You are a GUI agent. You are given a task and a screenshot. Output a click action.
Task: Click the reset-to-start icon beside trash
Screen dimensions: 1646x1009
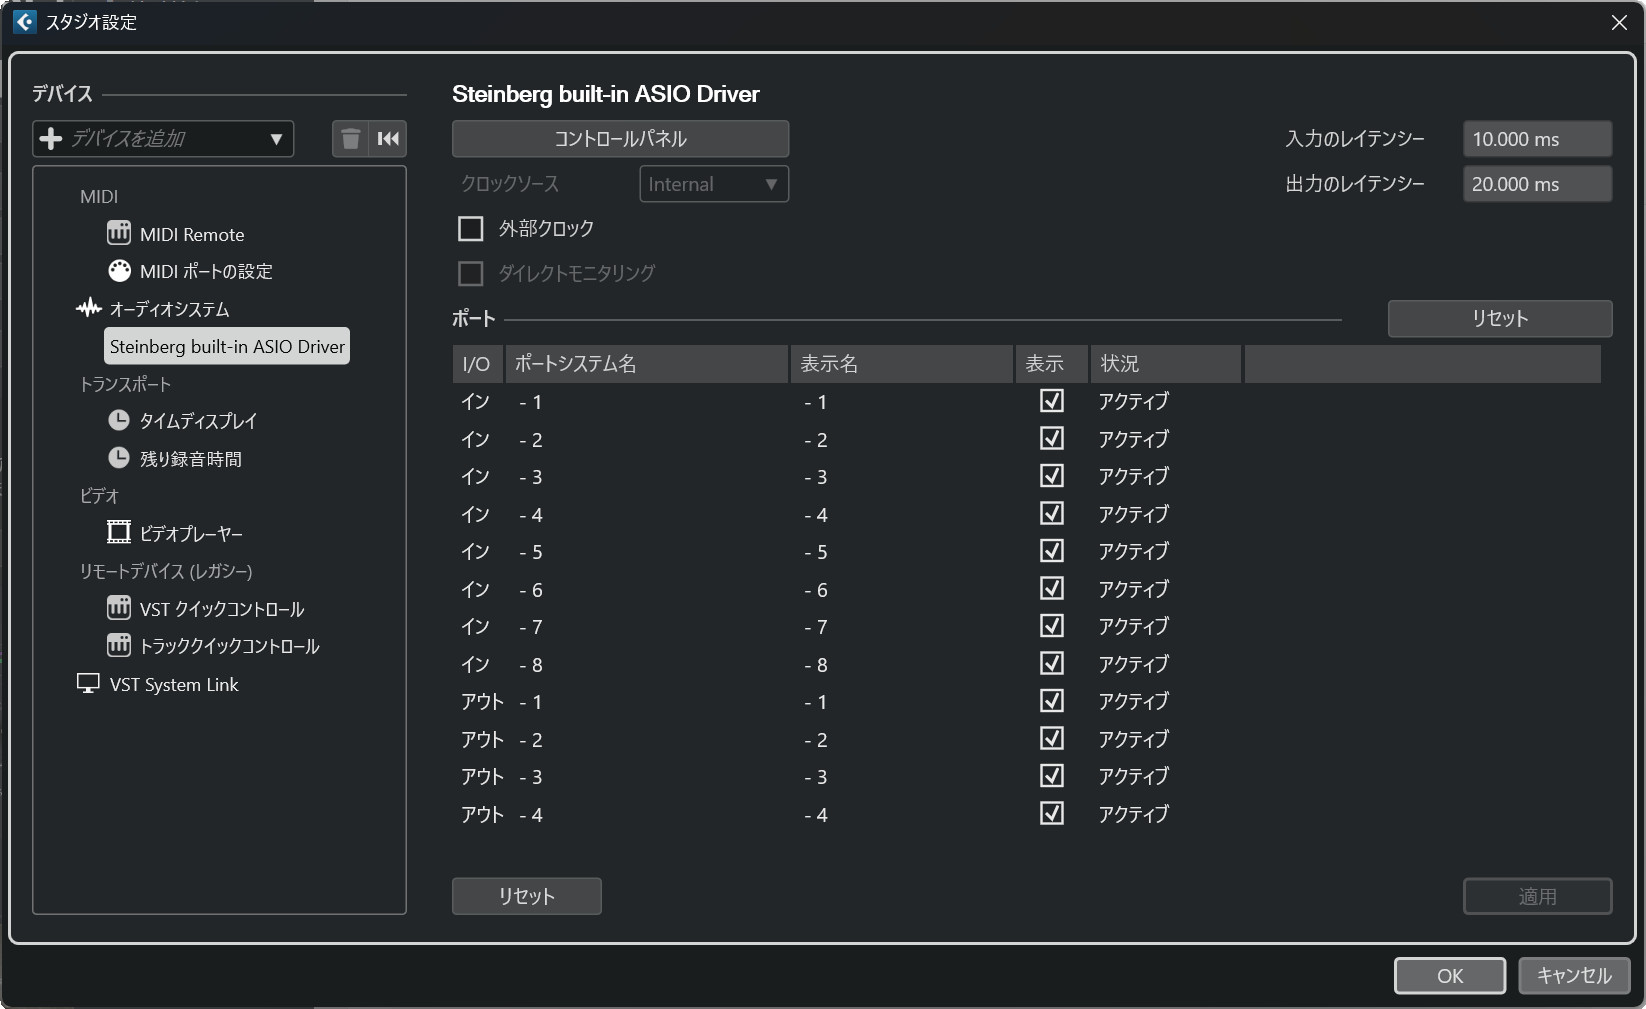(x=388, y=139)
